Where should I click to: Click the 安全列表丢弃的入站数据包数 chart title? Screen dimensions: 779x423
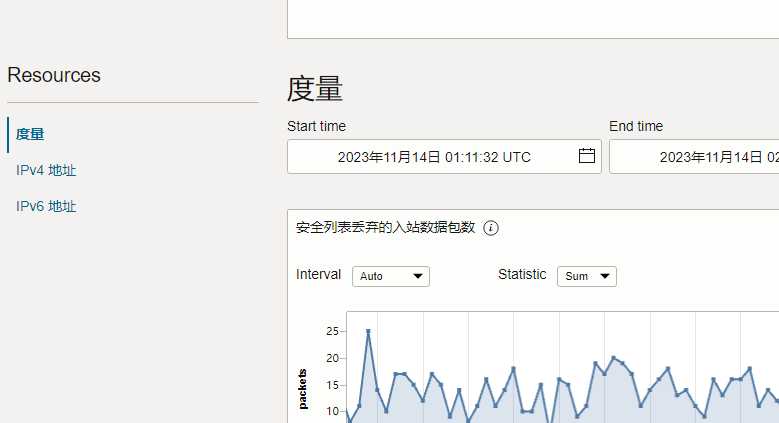click(x=385, y=227)
